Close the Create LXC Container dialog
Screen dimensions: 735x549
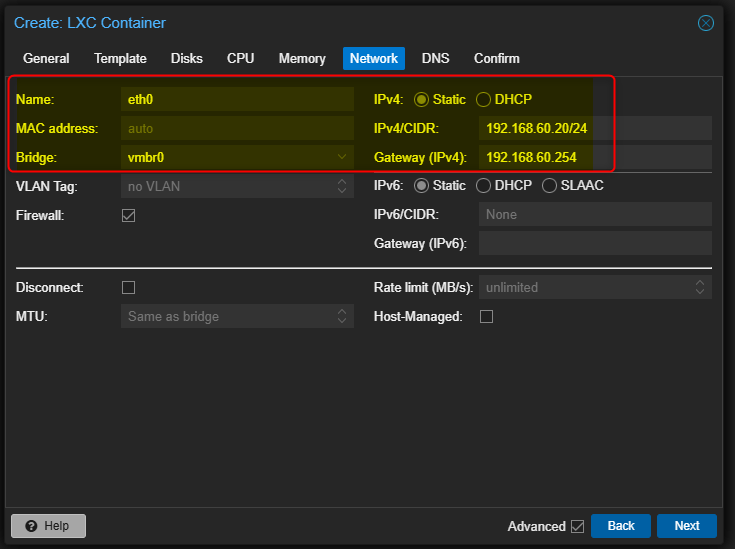click(x=705, y=23)
